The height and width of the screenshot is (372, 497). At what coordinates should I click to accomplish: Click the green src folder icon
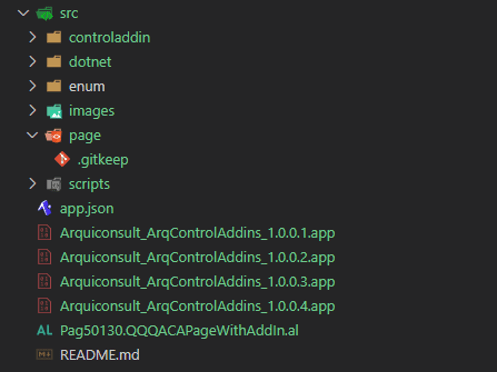45,14
